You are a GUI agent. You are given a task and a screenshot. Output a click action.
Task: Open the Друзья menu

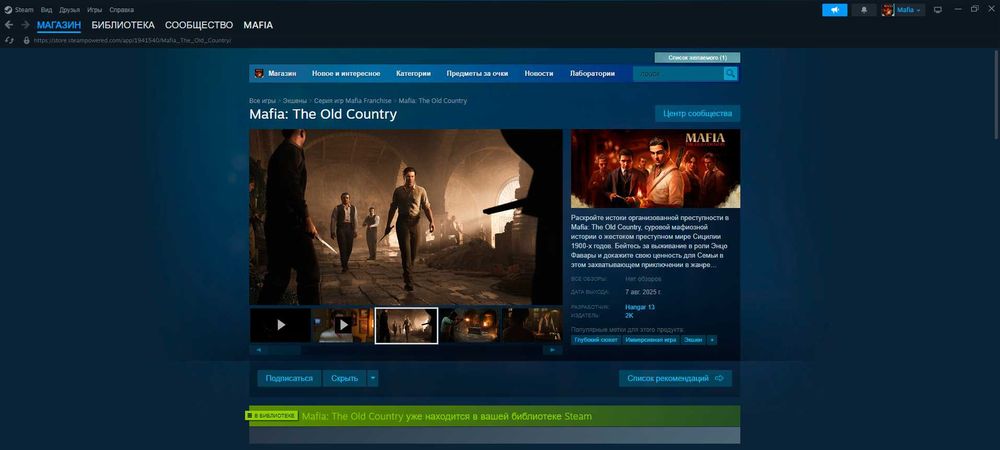[x=70, y=10]
